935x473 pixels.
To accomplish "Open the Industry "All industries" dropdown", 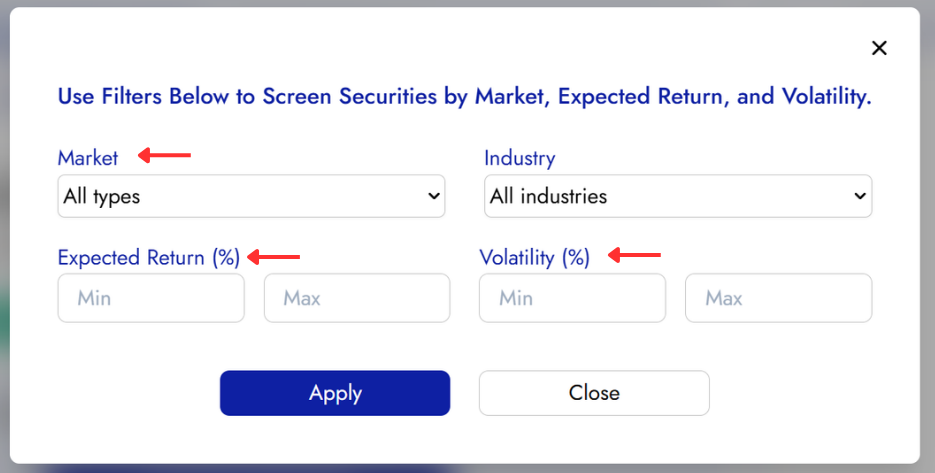I will point(667,196).
